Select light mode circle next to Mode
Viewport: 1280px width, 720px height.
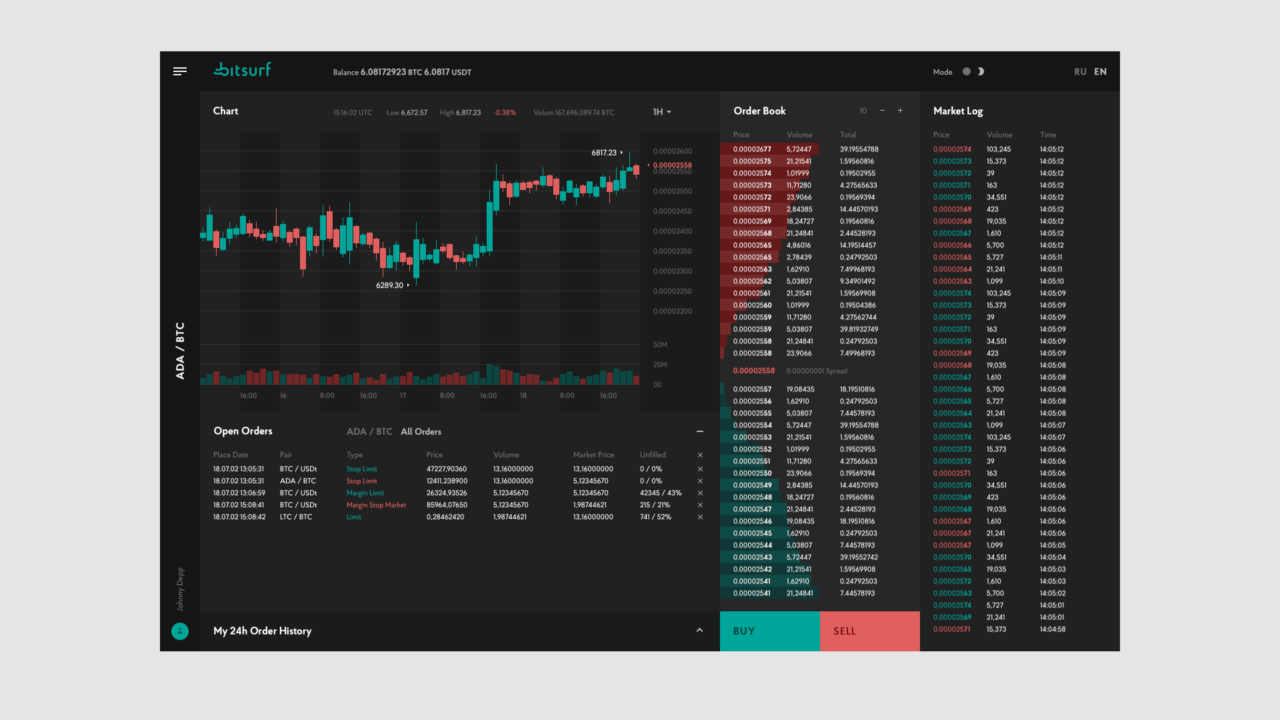966,72
